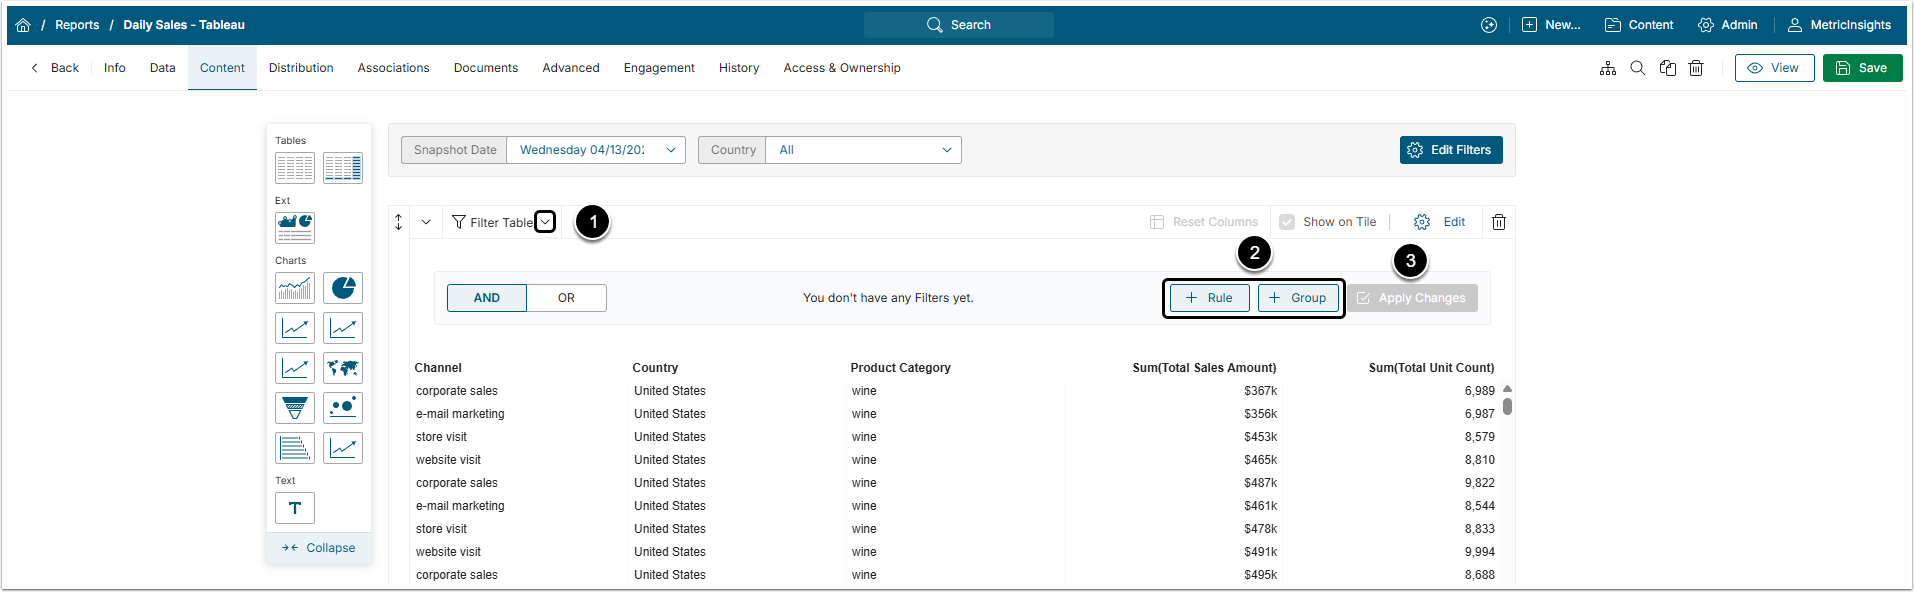Choose the funnel chart widget icon
1914x592 pixels.
click(x=295, y=408)
